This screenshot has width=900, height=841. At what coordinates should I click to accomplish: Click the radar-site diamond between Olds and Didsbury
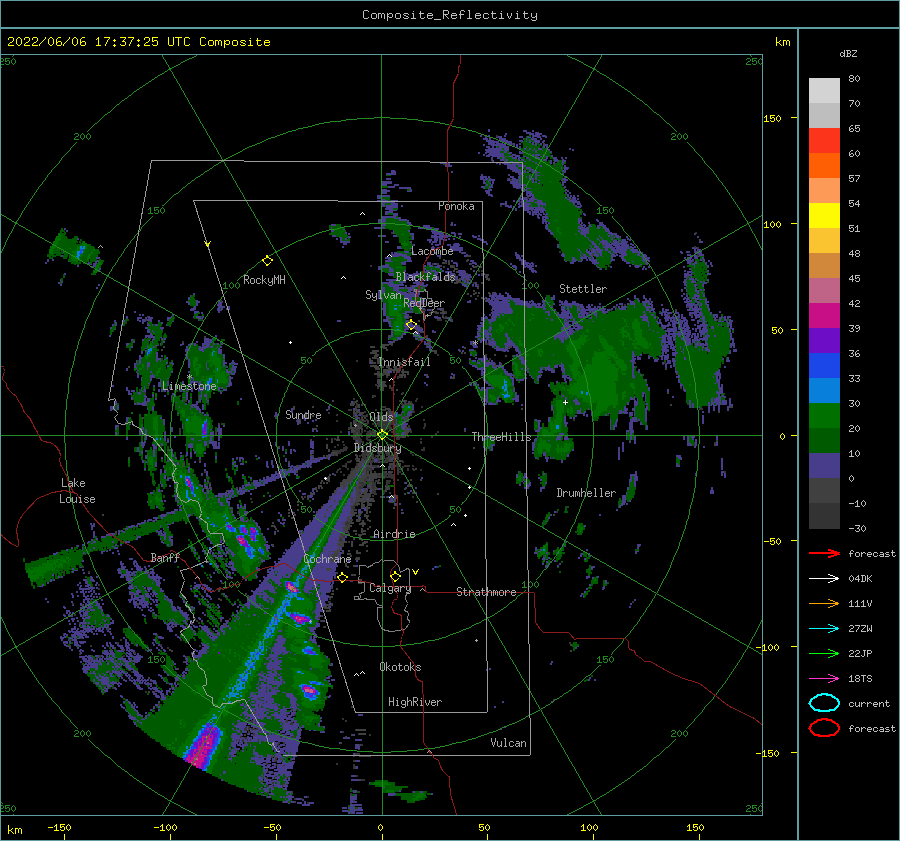click(382, 435)
